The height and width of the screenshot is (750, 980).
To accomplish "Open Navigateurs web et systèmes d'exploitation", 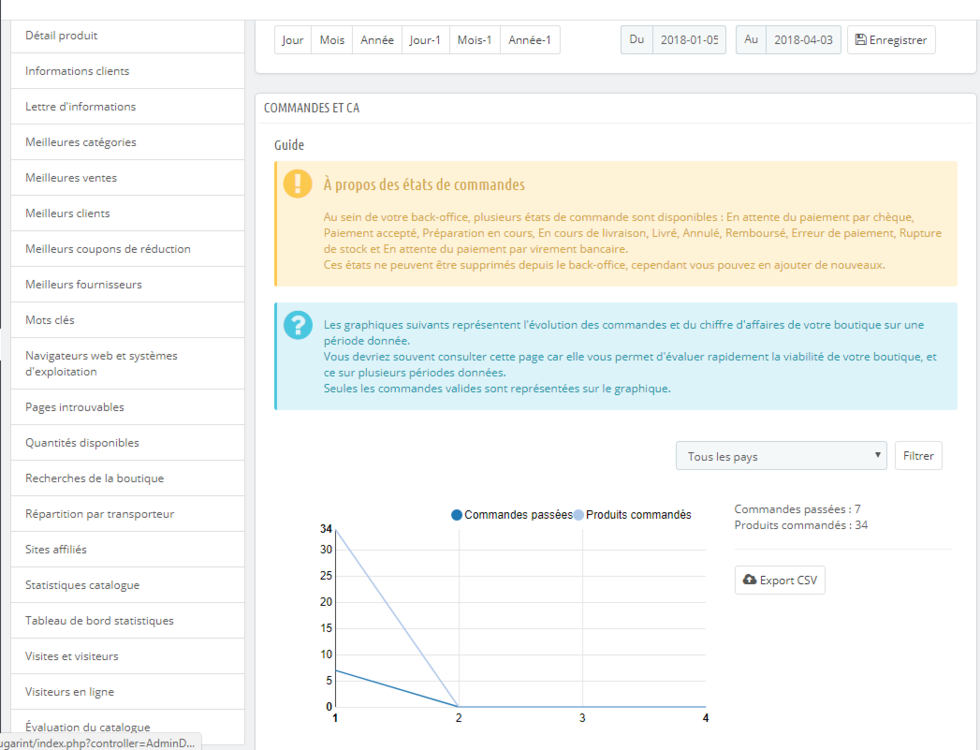I will 128,364.
